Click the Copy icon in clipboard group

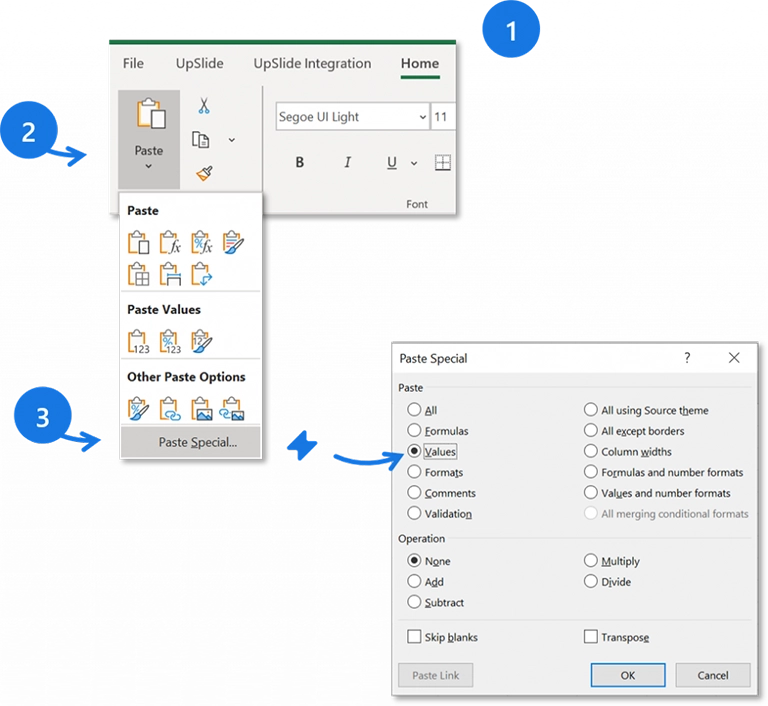point(201,140)
